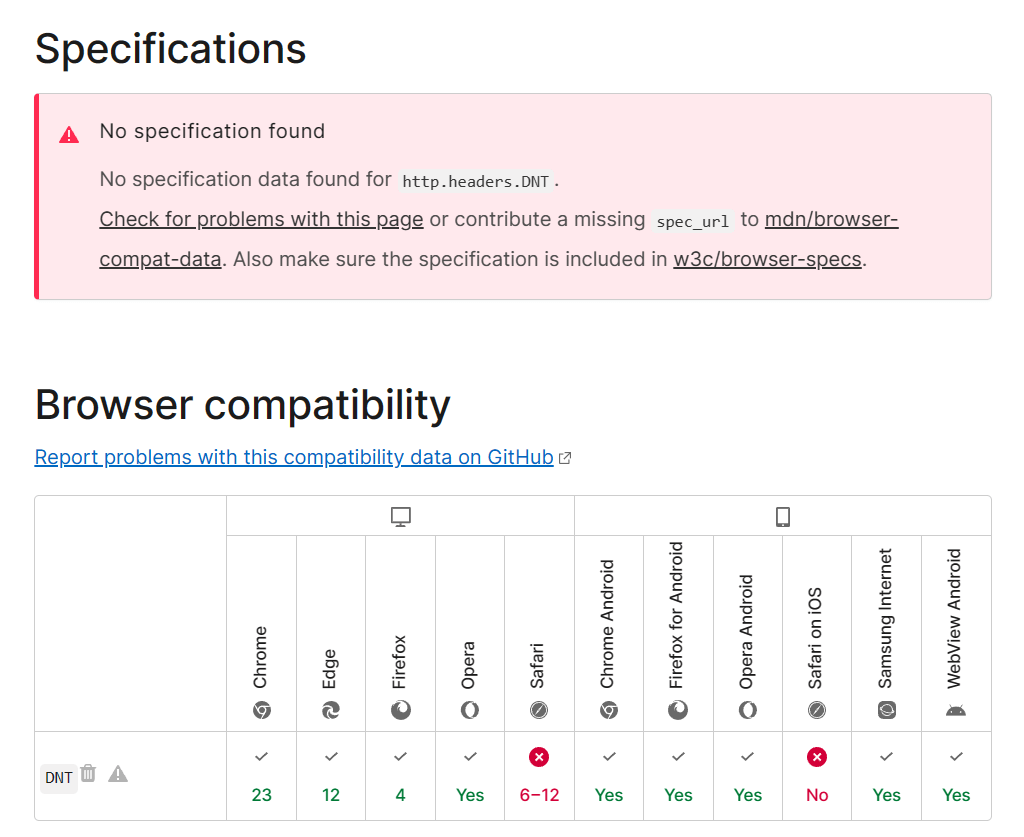Click the spec_url code text
The image size is (1024, 837).
pyautogui.click(x=692, y=221)
